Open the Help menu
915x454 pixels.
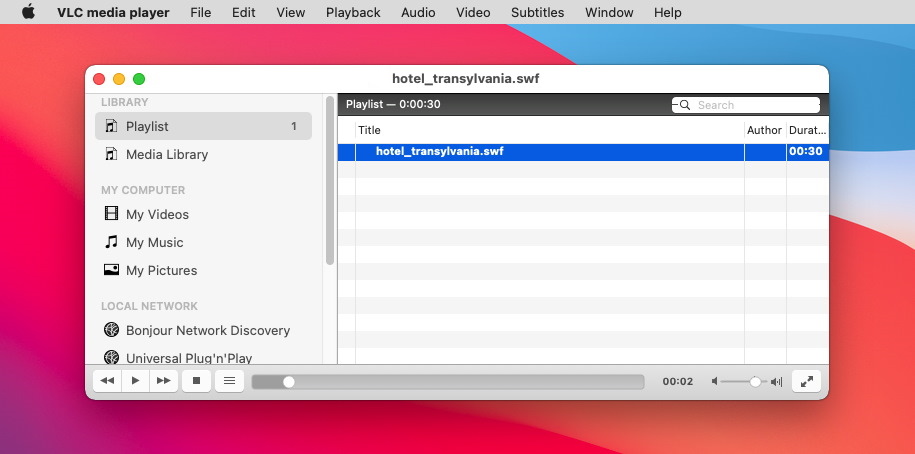(x=668, y=12)
